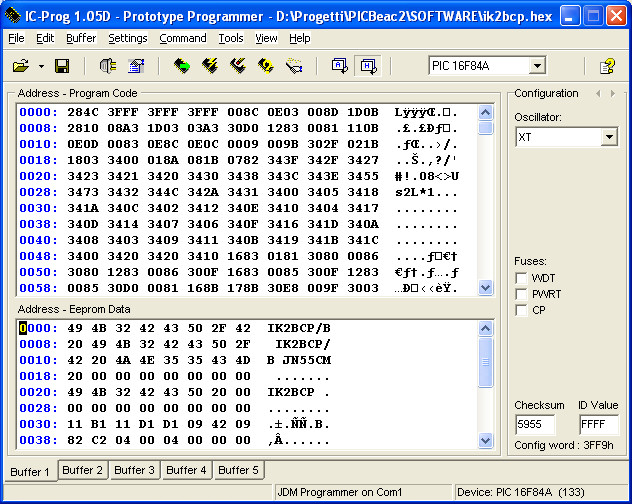Click the Read All chip icon
Viewport: 632px width, 504px height.
pos(182,66)
